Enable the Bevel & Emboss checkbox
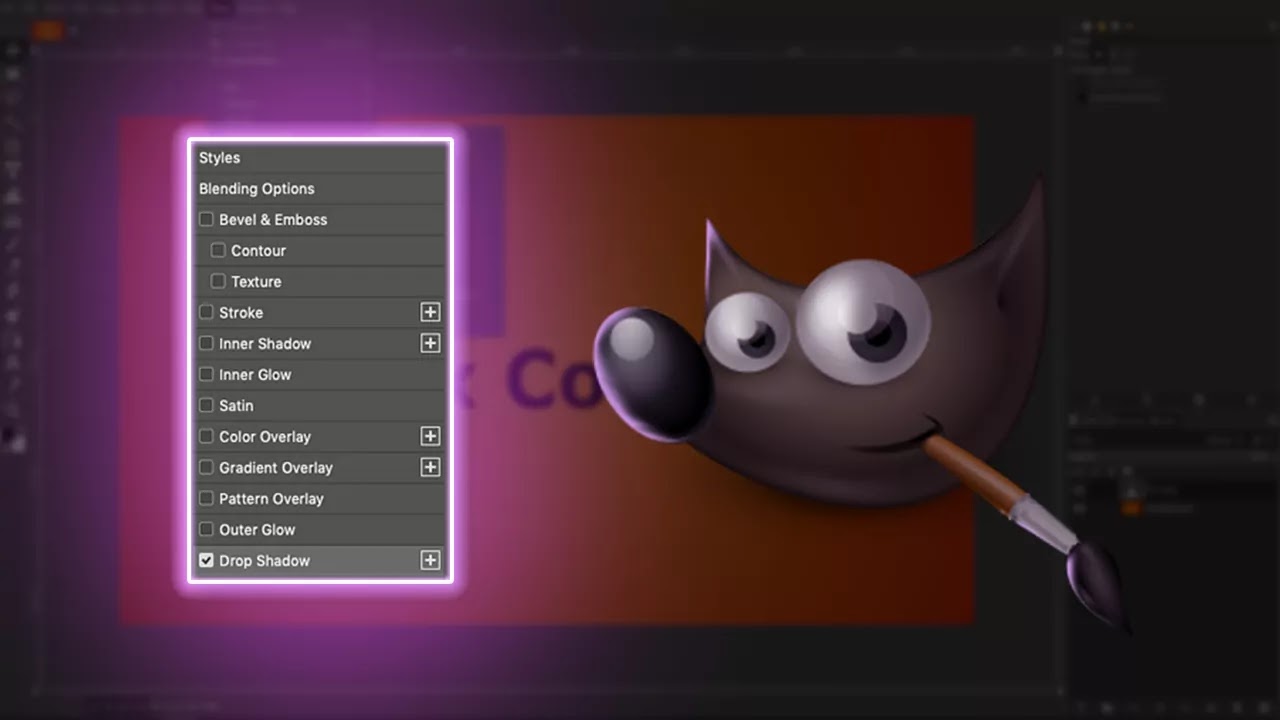The image size is (1280, 720). click(206, 220)
